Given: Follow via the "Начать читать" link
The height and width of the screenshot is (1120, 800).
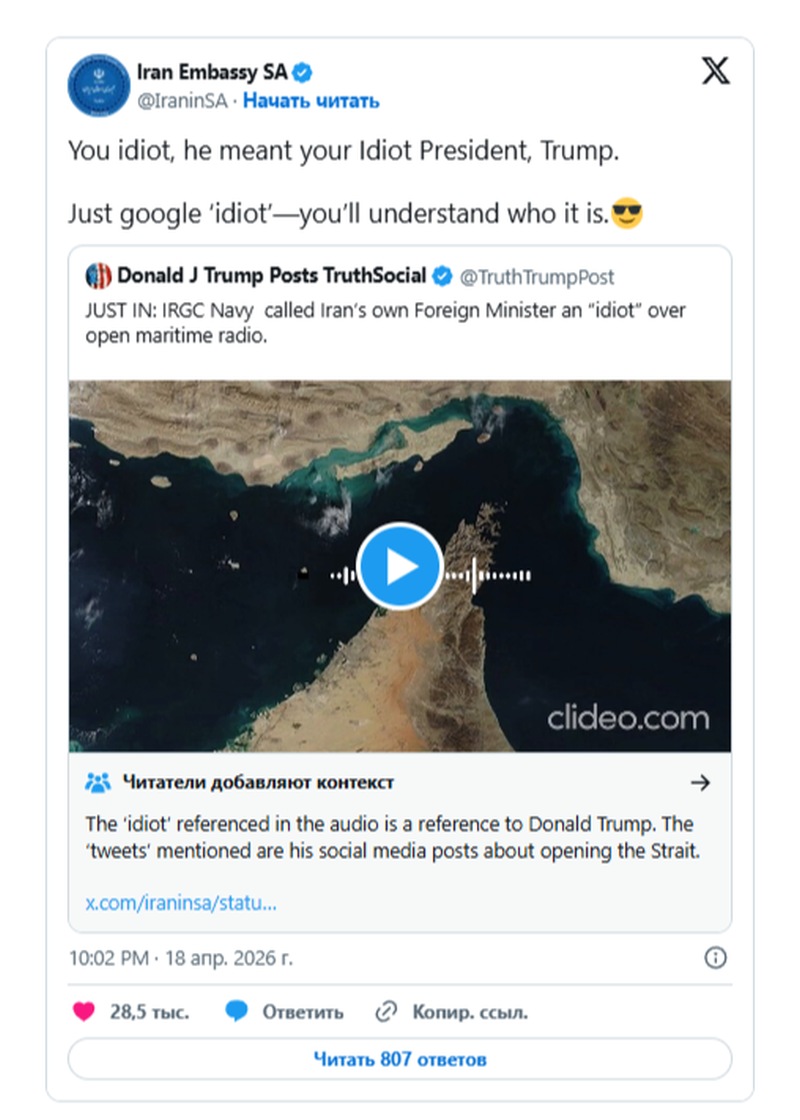Looking at the screenshot, I should tap(311, 101).
